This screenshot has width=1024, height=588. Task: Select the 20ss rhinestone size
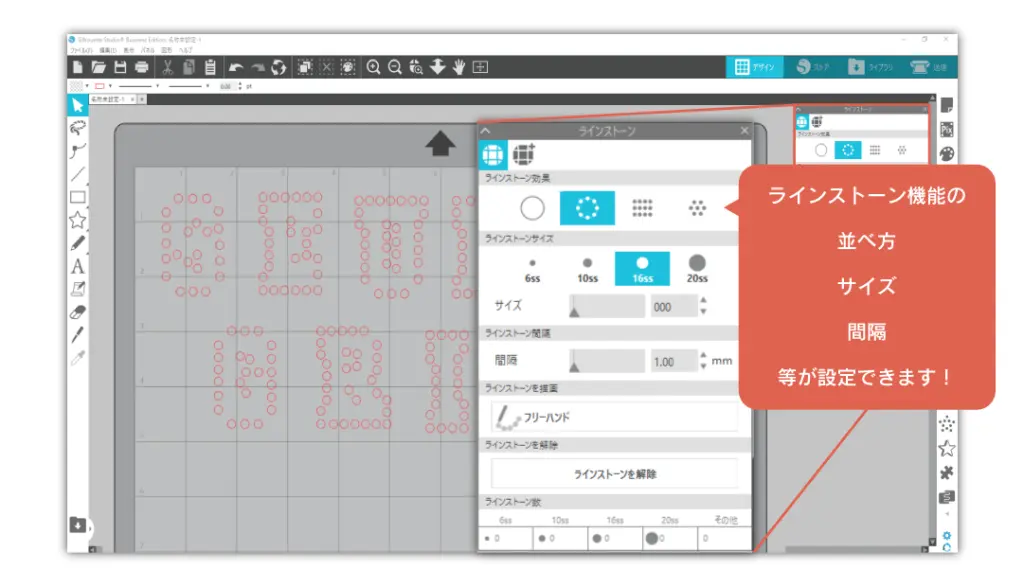(x=696, y=268)
